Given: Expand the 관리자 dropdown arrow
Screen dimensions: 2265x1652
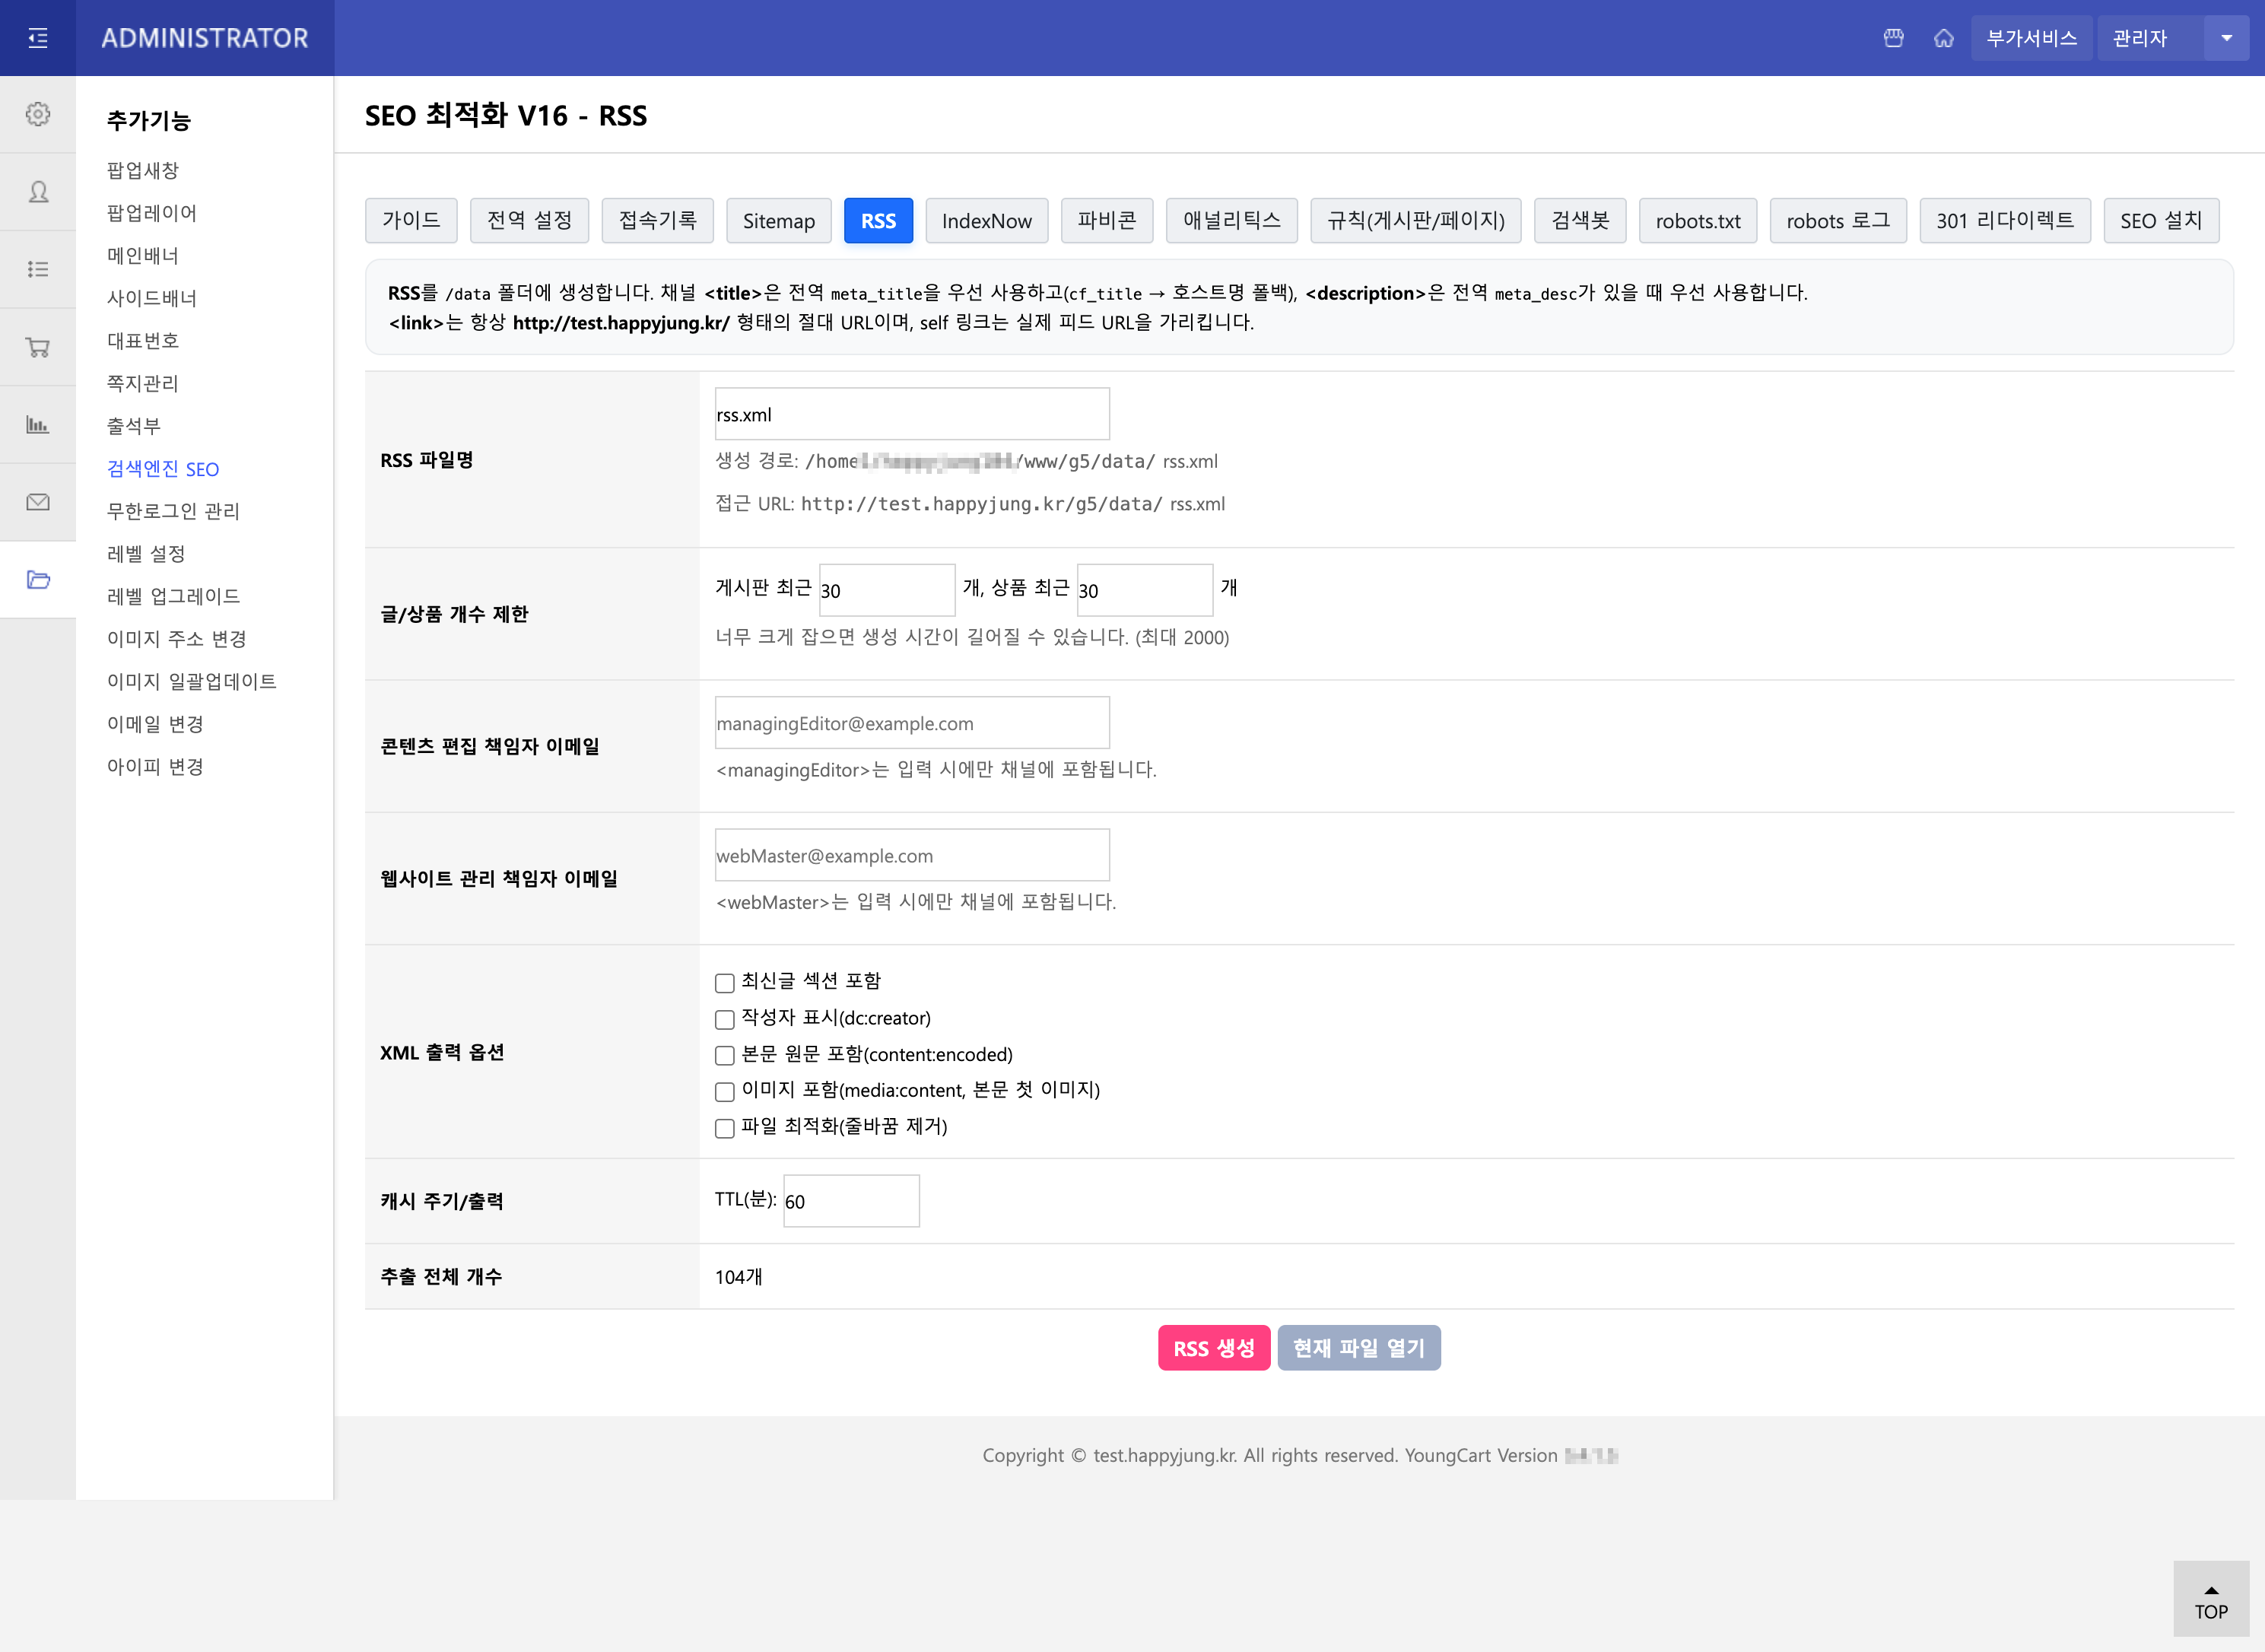Looking at the screenshot, I should [x=2226, y=38].
